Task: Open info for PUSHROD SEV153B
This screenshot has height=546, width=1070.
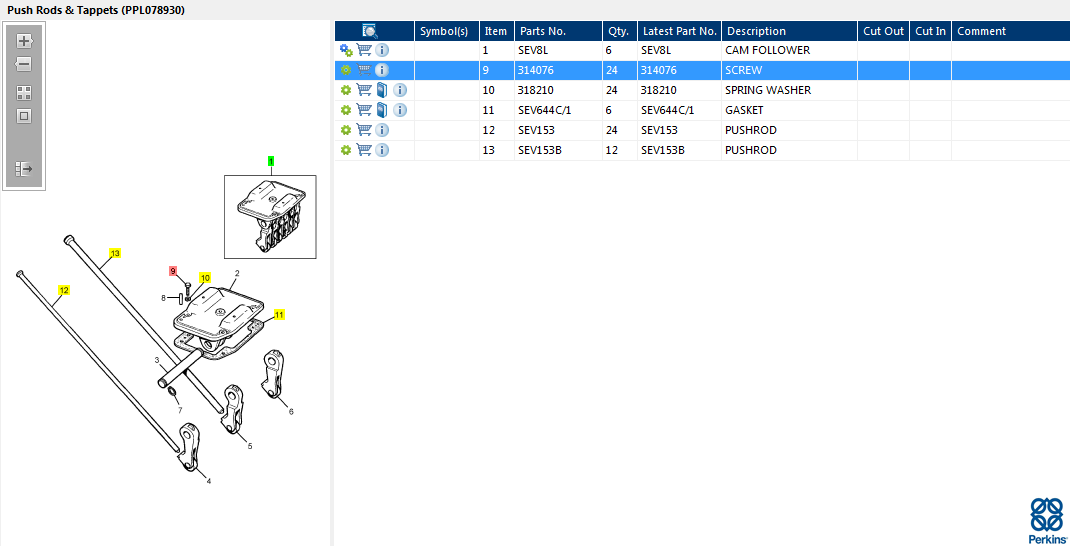Action: pos(382,150)
